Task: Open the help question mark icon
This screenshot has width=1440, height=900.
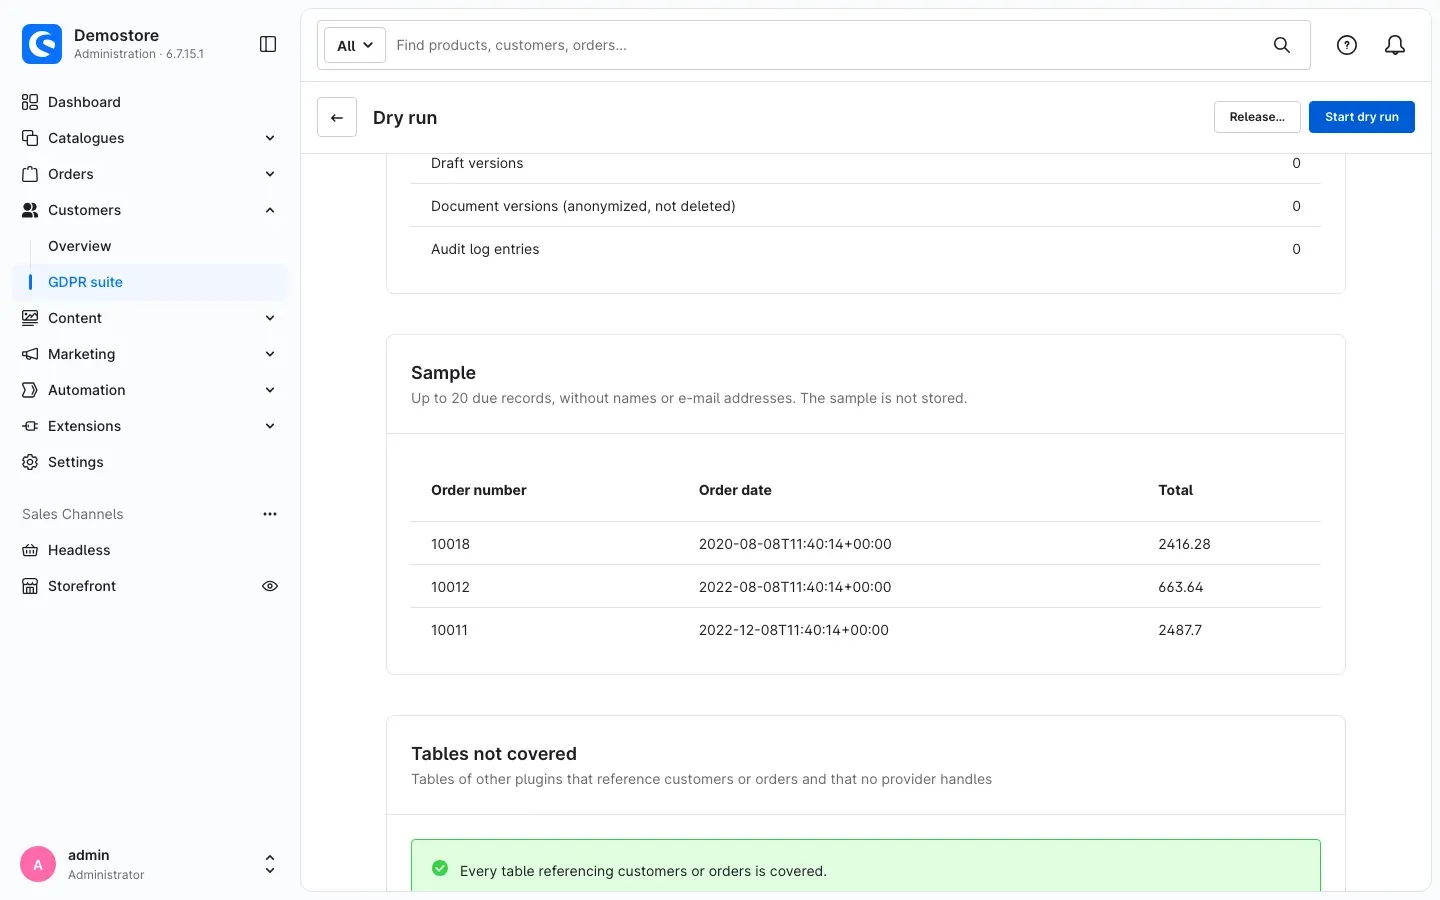Action: pyautogui.click(x=1347, y=45)
